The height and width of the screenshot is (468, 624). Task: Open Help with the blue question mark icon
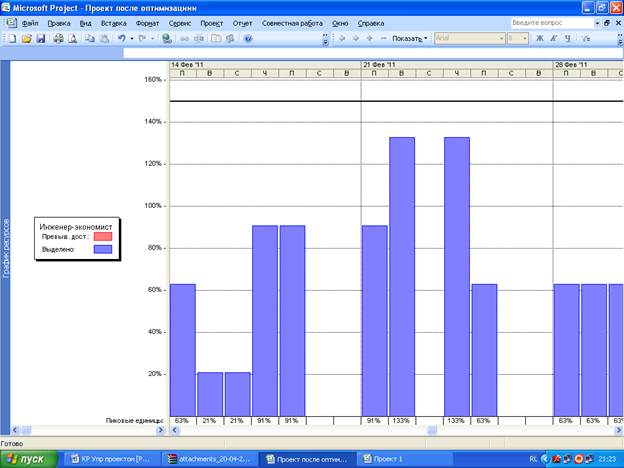tap(247, 38)
